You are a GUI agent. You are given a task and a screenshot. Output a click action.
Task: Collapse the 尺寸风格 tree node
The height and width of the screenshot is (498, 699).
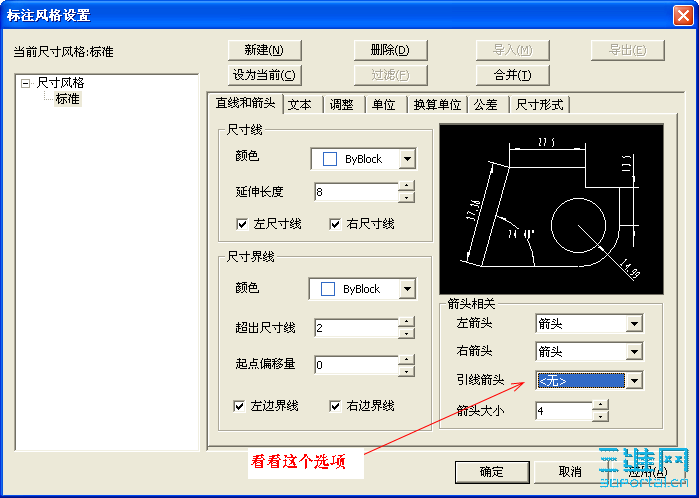pos(26,83)
